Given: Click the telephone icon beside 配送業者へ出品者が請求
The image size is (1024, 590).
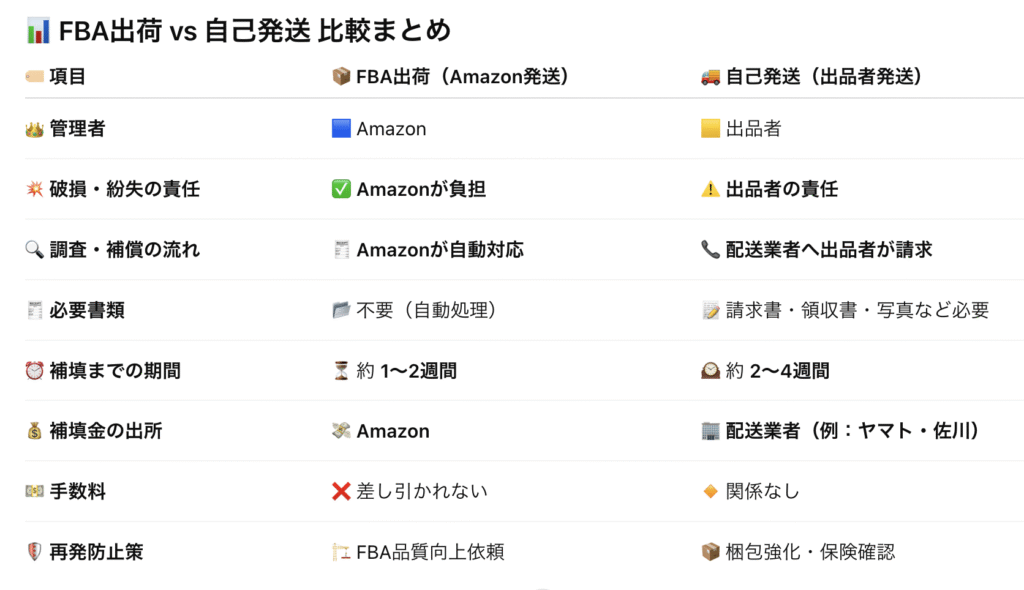Looking at the screenshot, I should (710, 250).
